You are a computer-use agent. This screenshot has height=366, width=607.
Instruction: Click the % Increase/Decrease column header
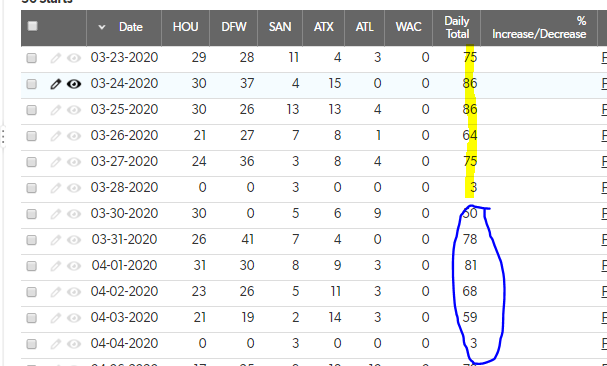coord(539,27)
